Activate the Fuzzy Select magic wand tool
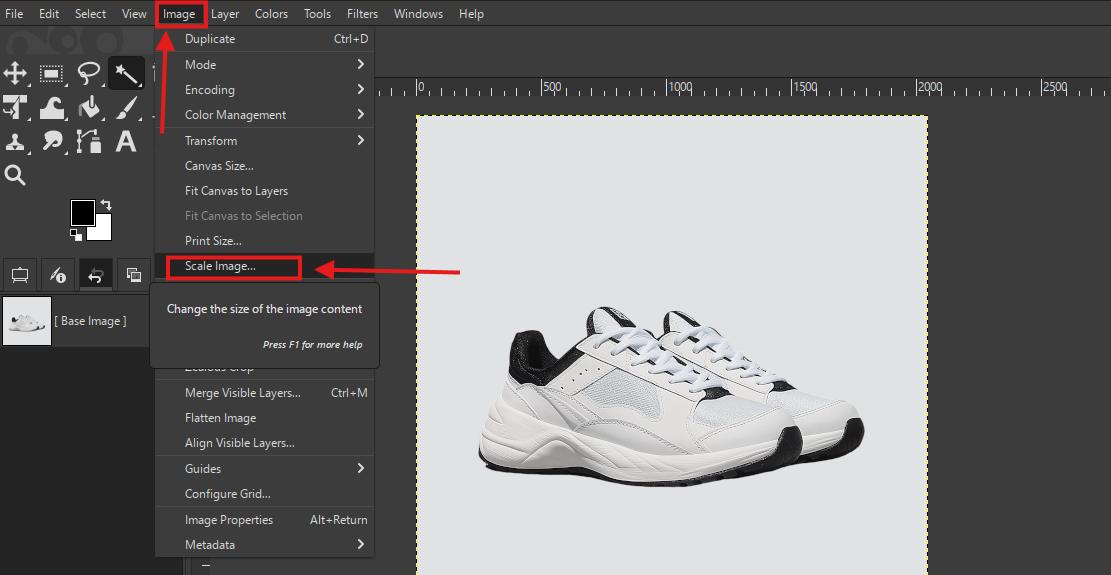 point(126,73)
